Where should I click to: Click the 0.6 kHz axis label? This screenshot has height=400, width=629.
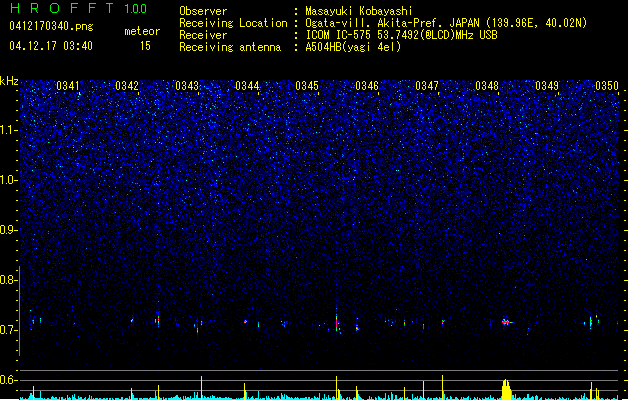point(9,380)
